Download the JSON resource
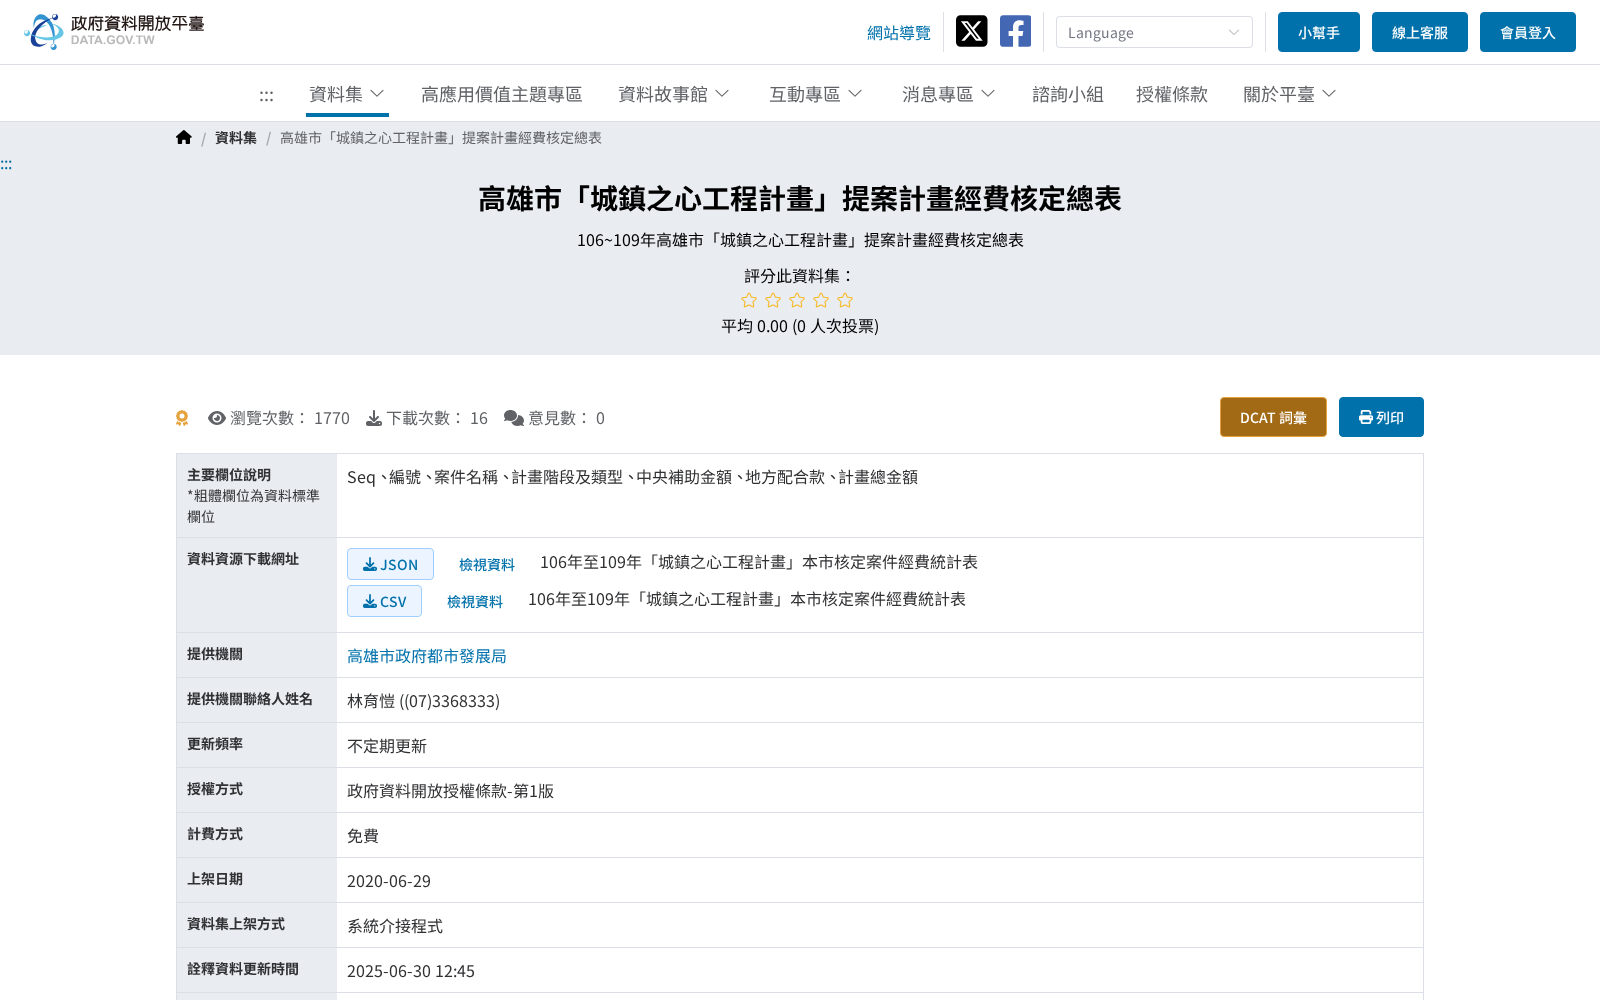This screenshot has height=1000, width=1600. 390,564
